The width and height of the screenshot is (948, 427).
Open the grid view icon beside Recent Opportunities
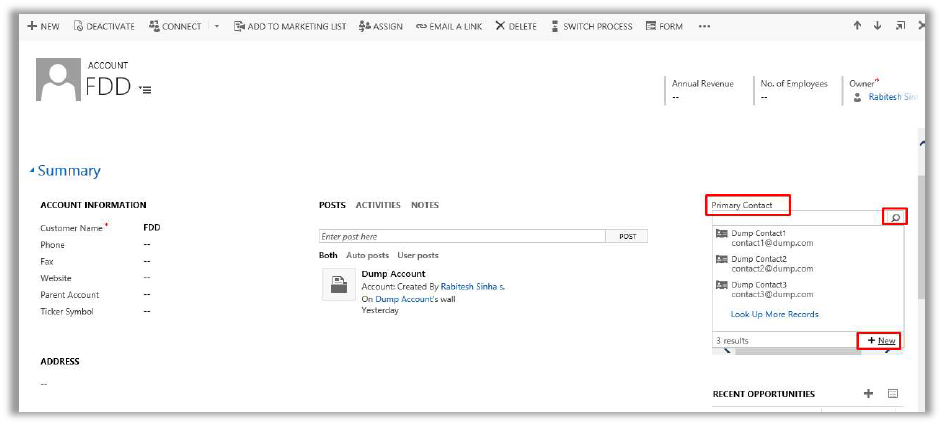coord(893,394)
